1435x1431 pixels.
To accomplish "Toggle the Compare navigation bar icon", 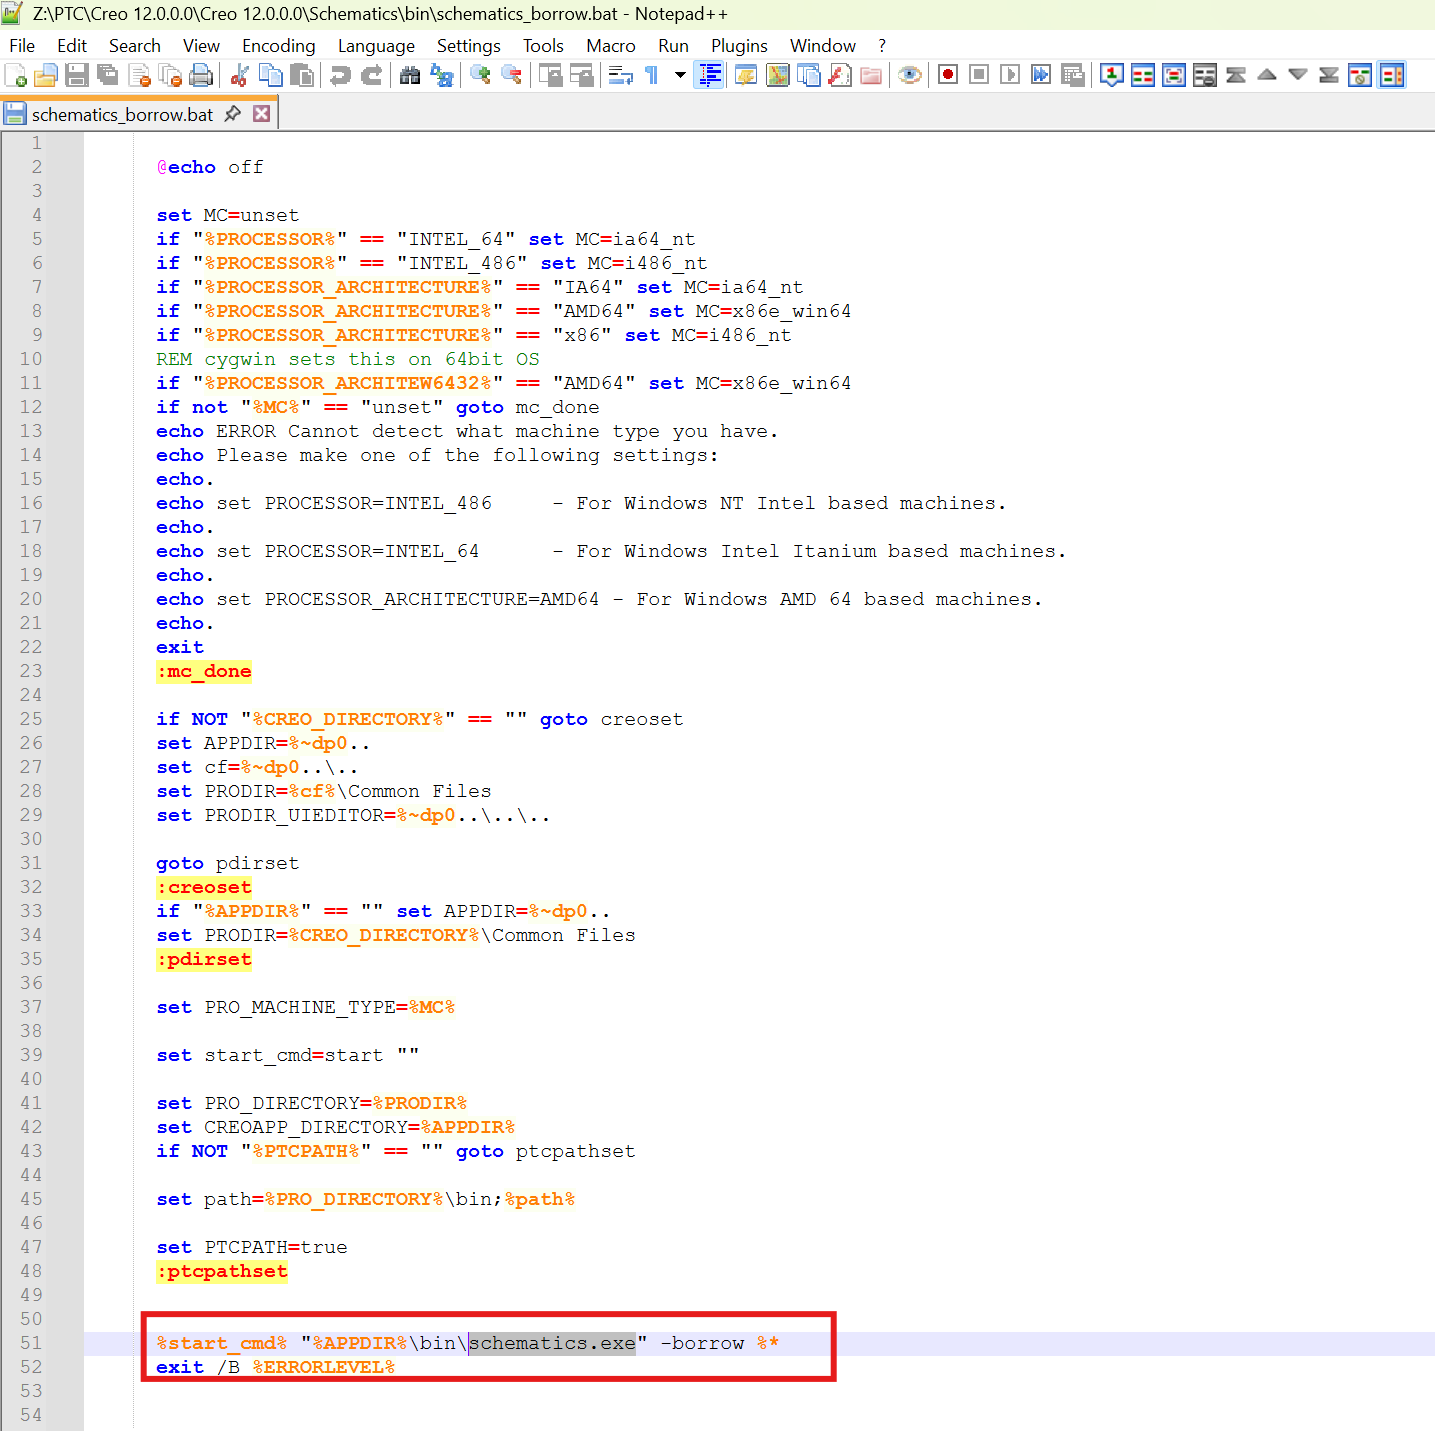I will (1391, 75).
